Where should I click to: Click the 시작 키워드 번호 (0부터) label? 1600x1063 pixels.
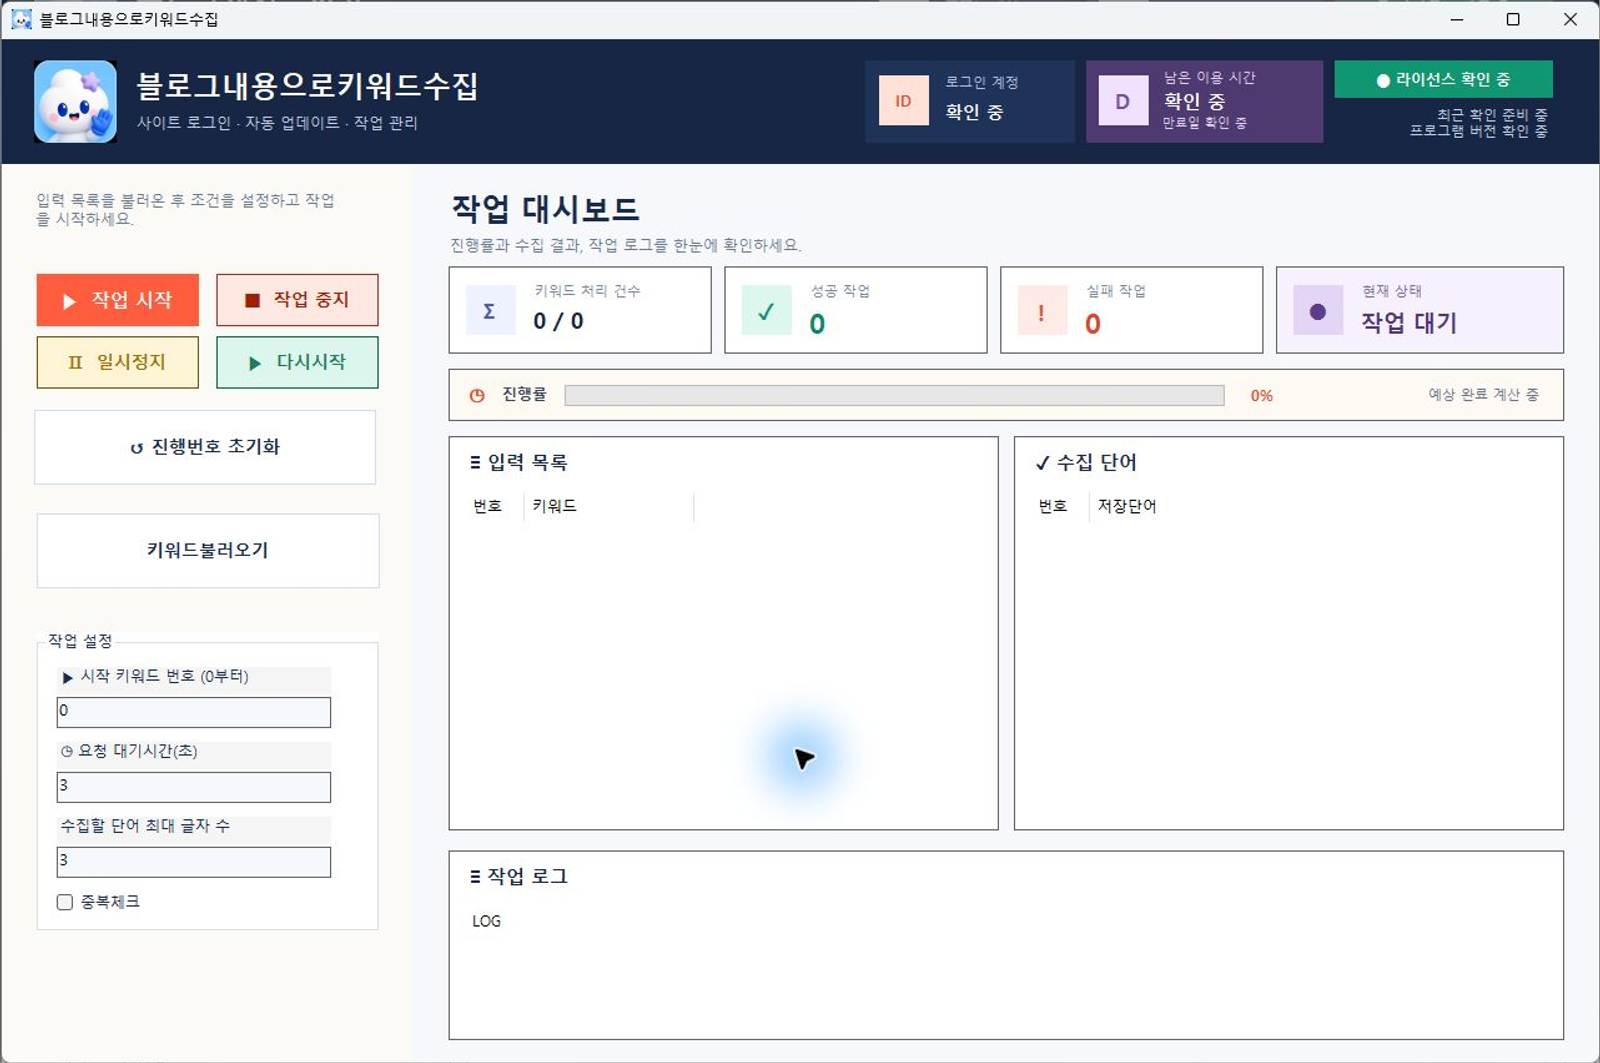point(155,677)
